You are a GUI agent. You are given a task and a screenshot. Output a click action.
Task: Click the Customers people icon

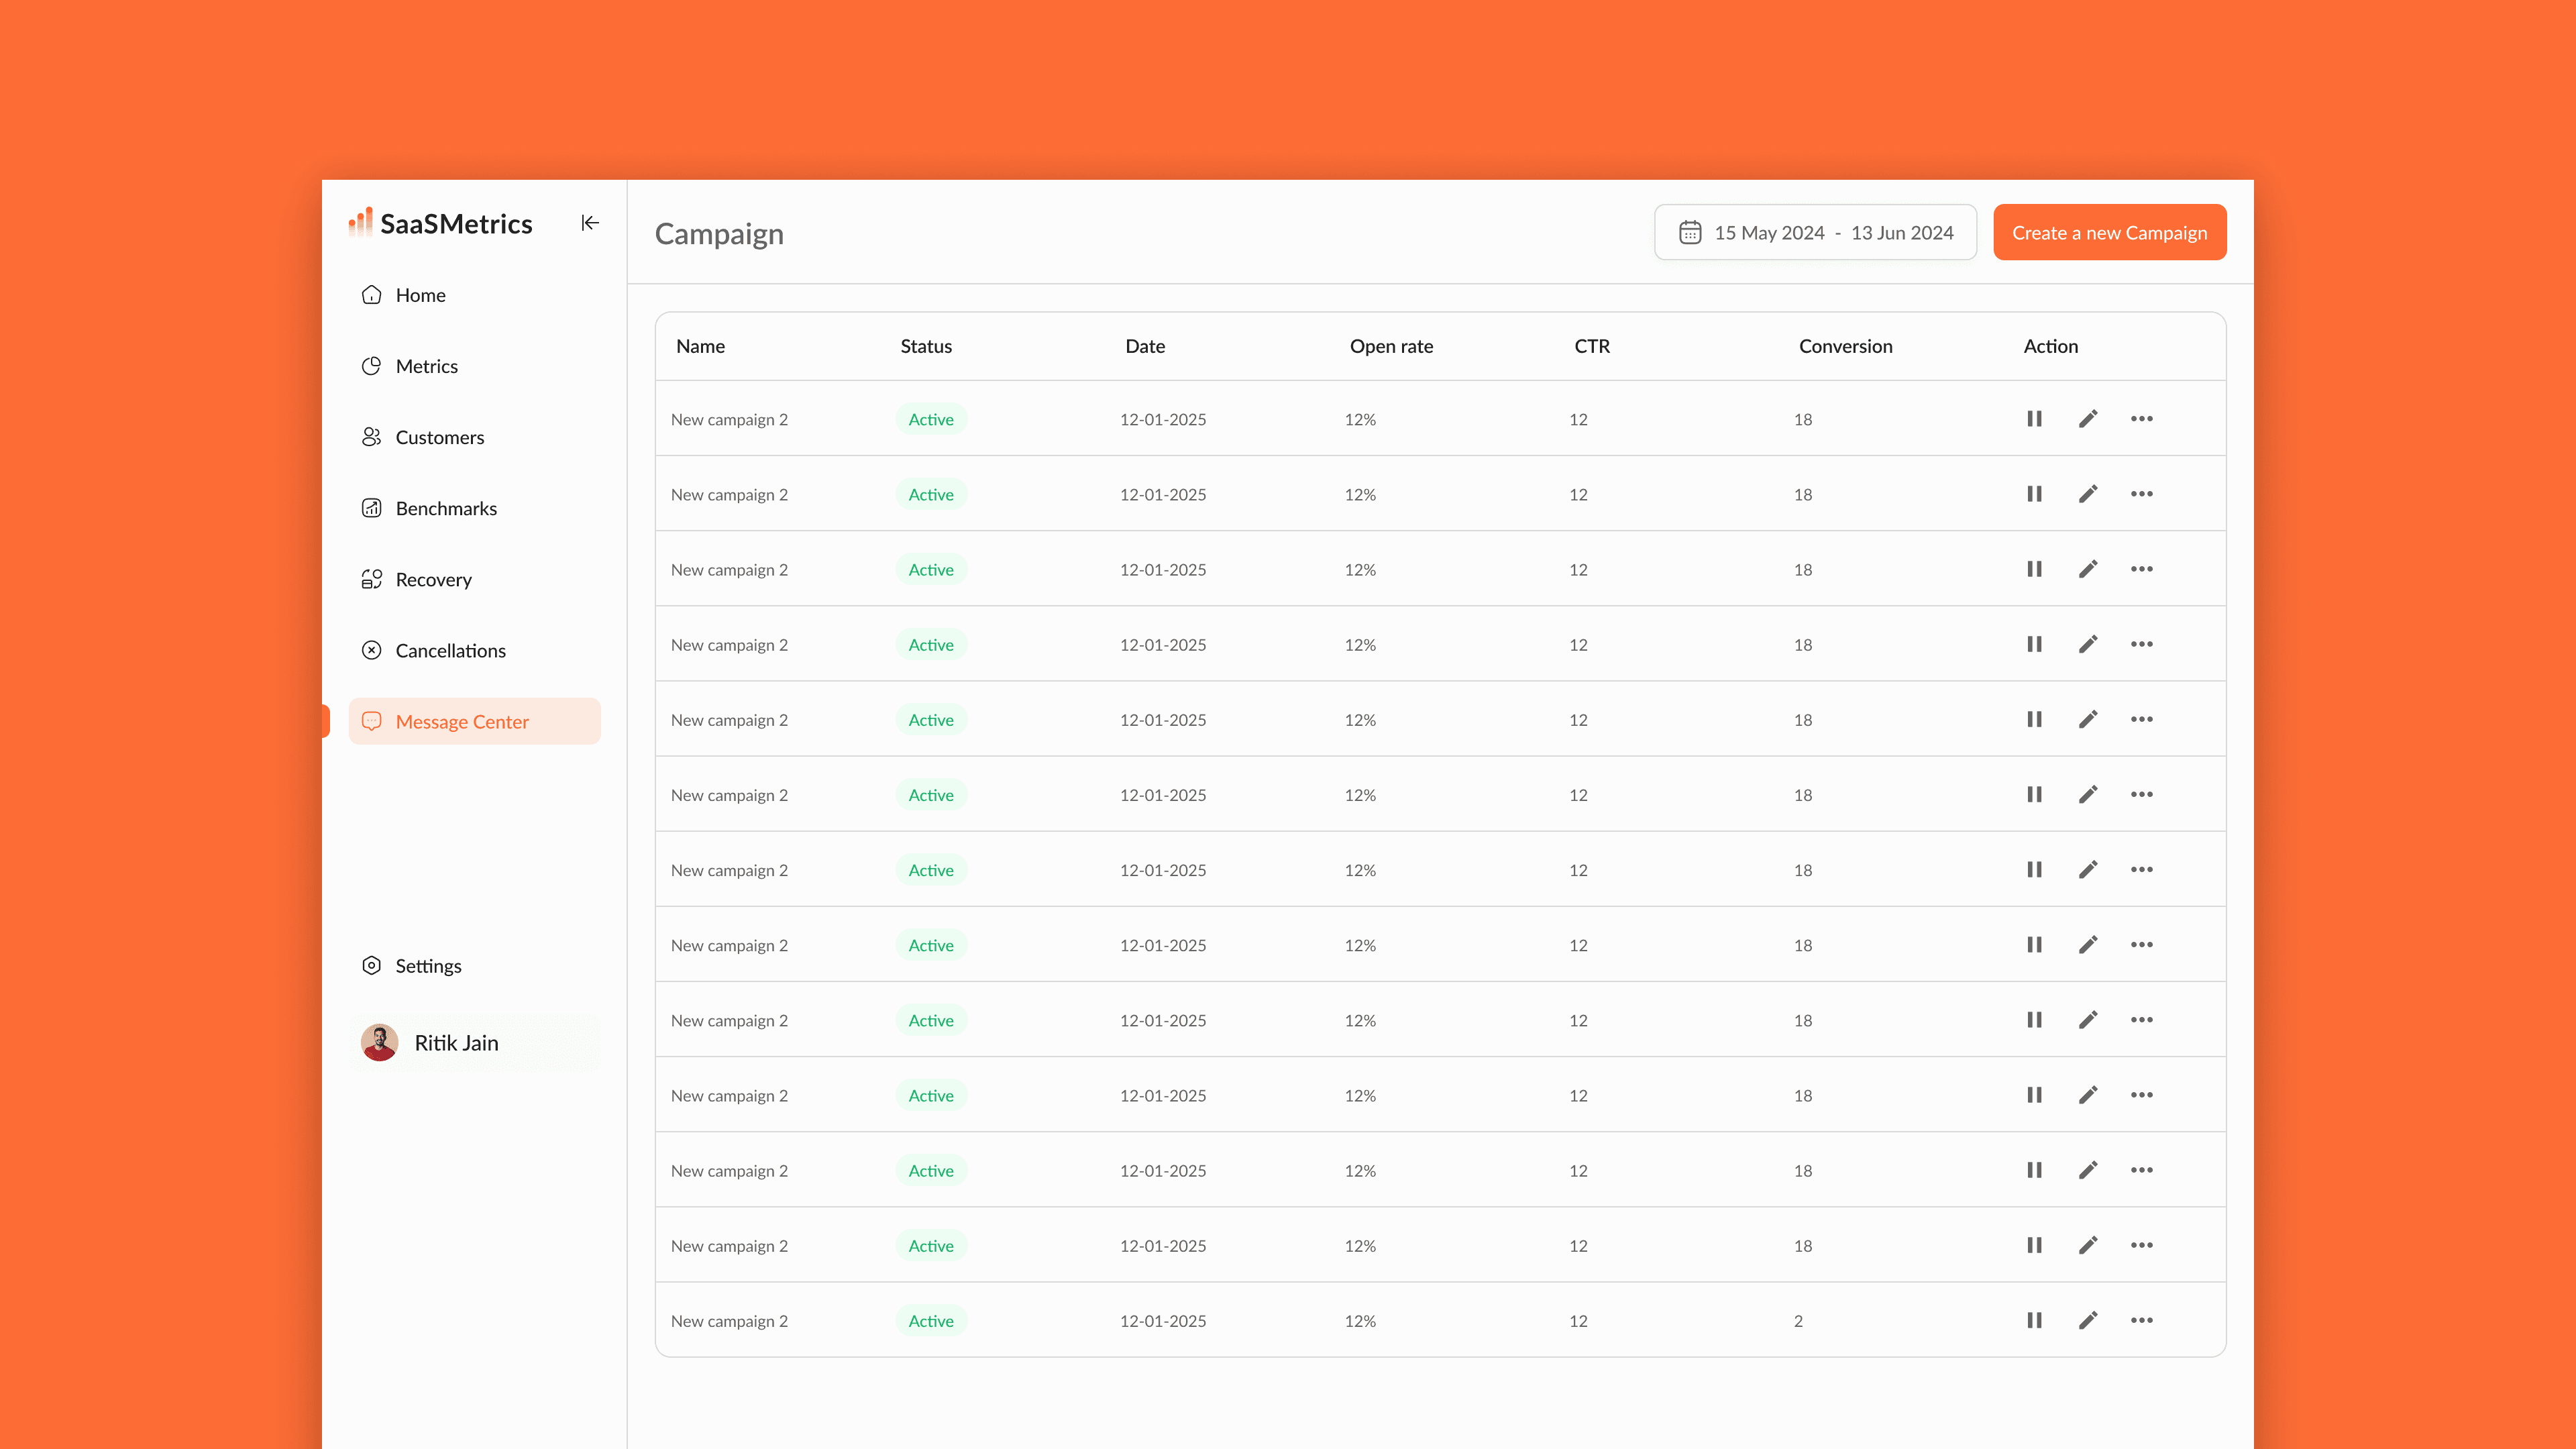pos(371,437)
